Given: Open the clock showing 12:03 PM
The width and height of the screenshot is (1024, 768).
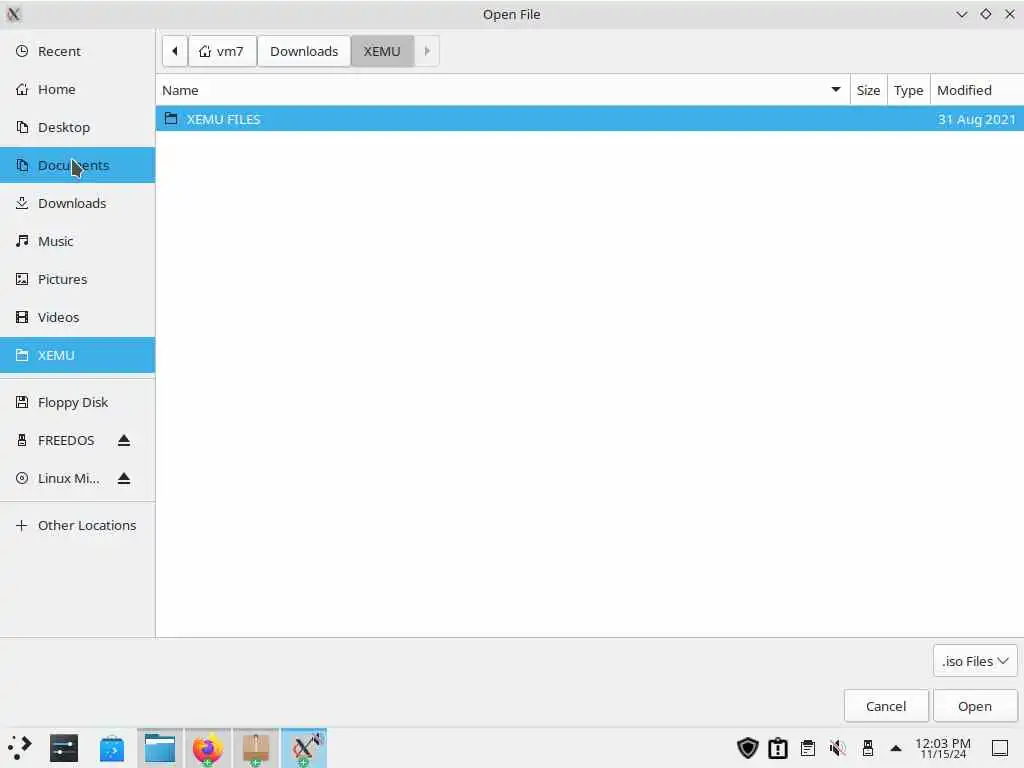Looking at the screenshot, I should (943, 748).
